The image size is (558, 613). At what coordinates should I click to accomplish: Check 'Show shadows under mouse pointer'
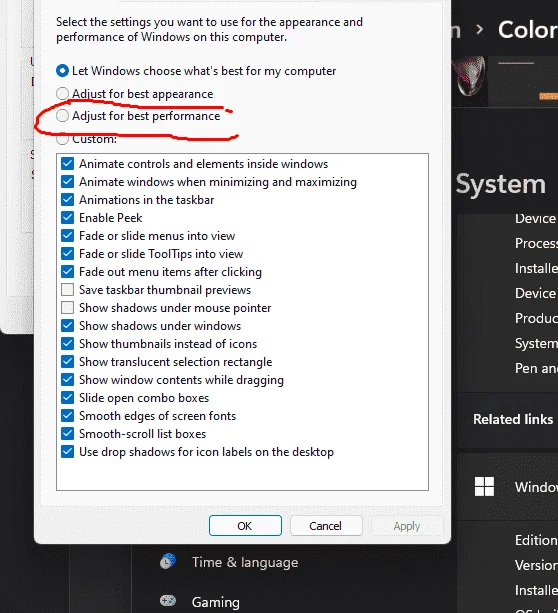pos(67,308)
